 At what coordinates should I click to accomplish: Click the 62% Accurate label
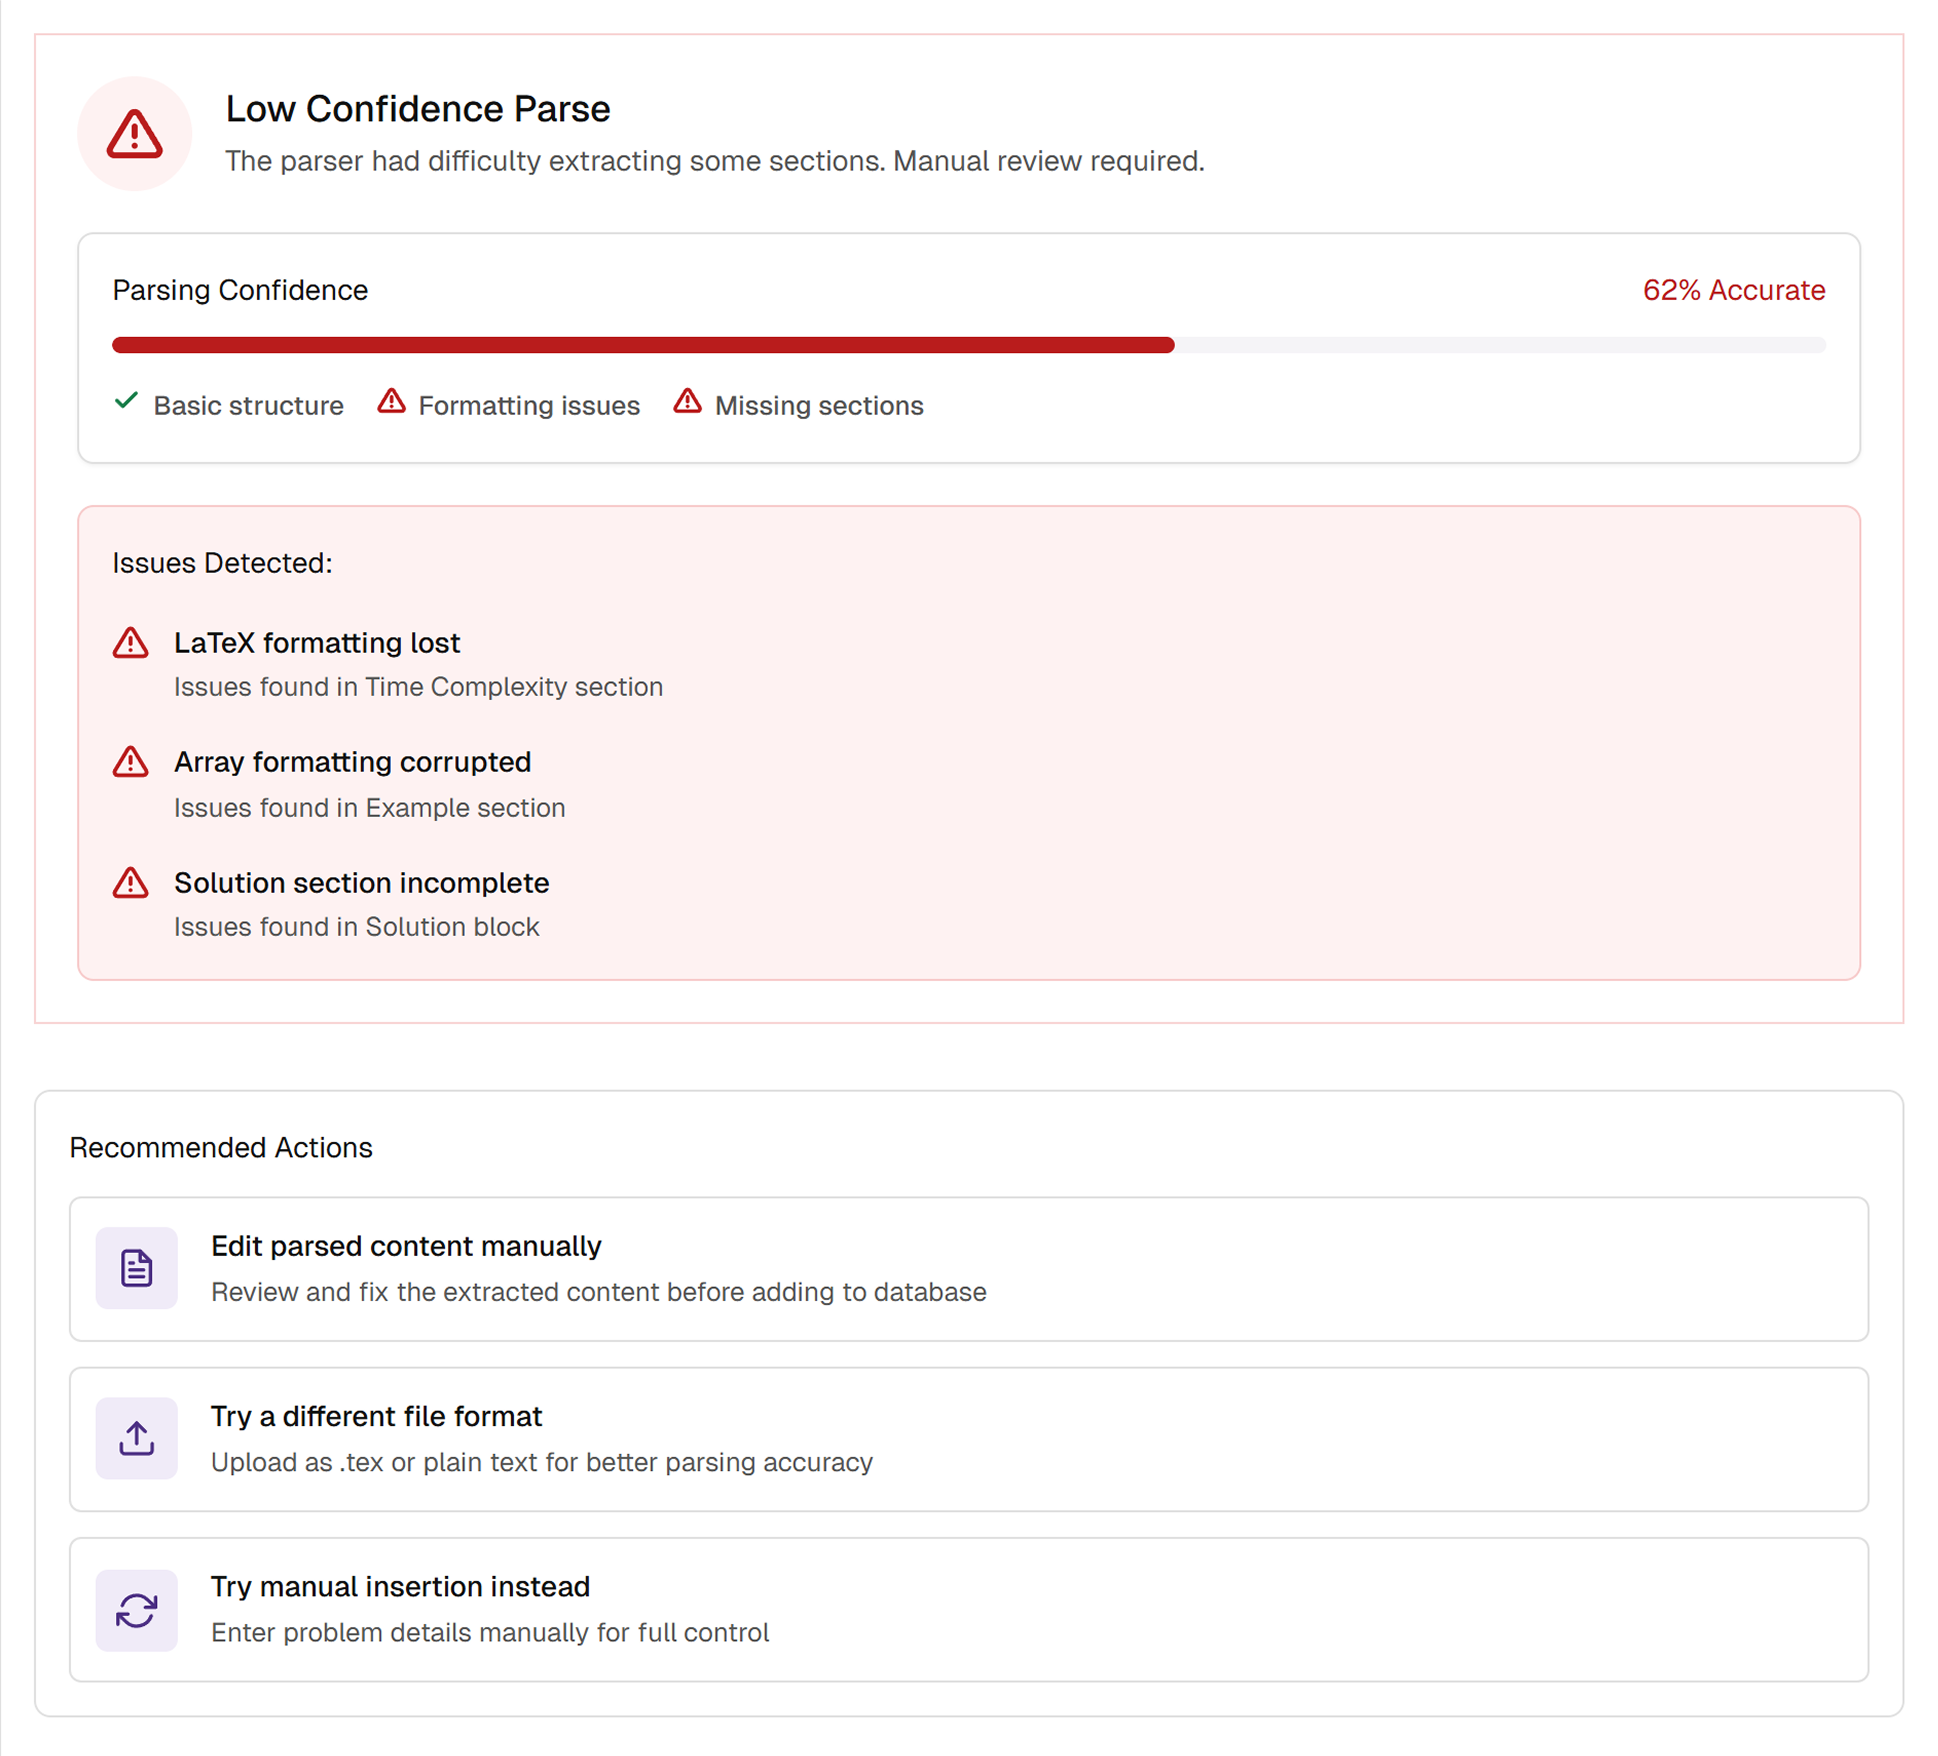coord(1734,290)
